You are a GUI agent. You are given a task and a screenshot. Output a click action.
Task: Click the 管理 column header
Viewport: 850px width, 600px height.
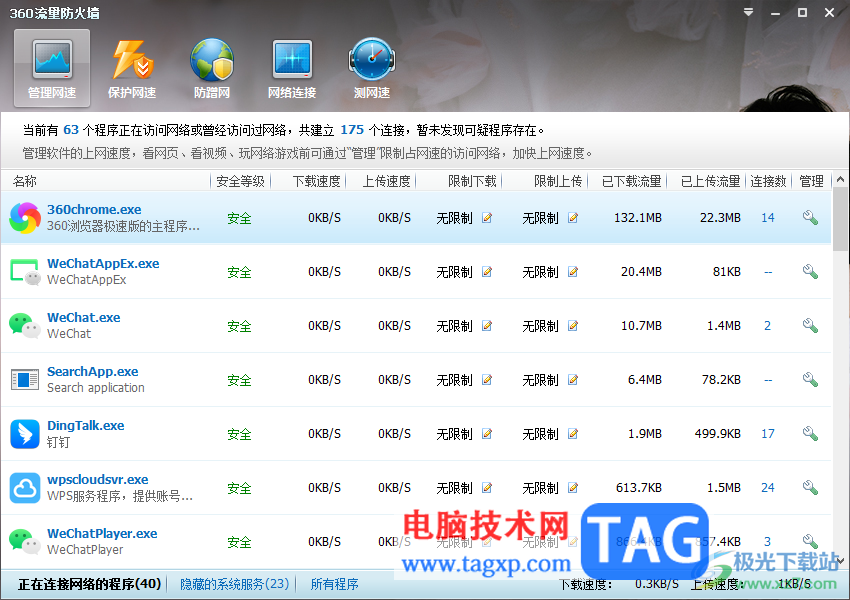click(x=812, y=181)
